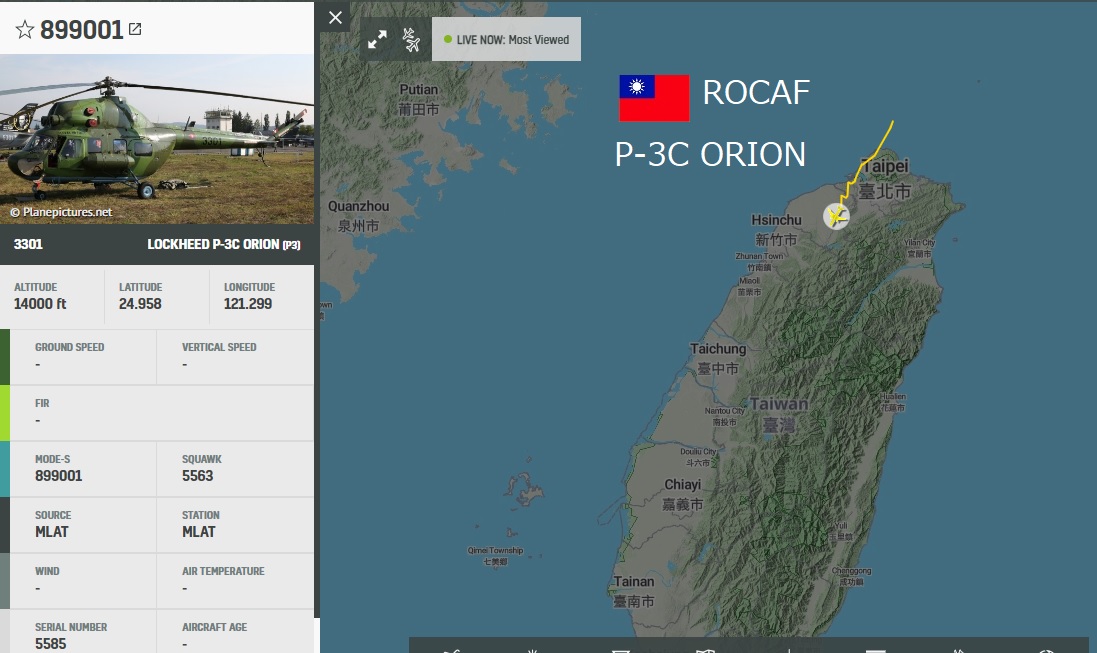
Task: Open the LIVE NOW: Most Viewed list
Action: (507, 39)
